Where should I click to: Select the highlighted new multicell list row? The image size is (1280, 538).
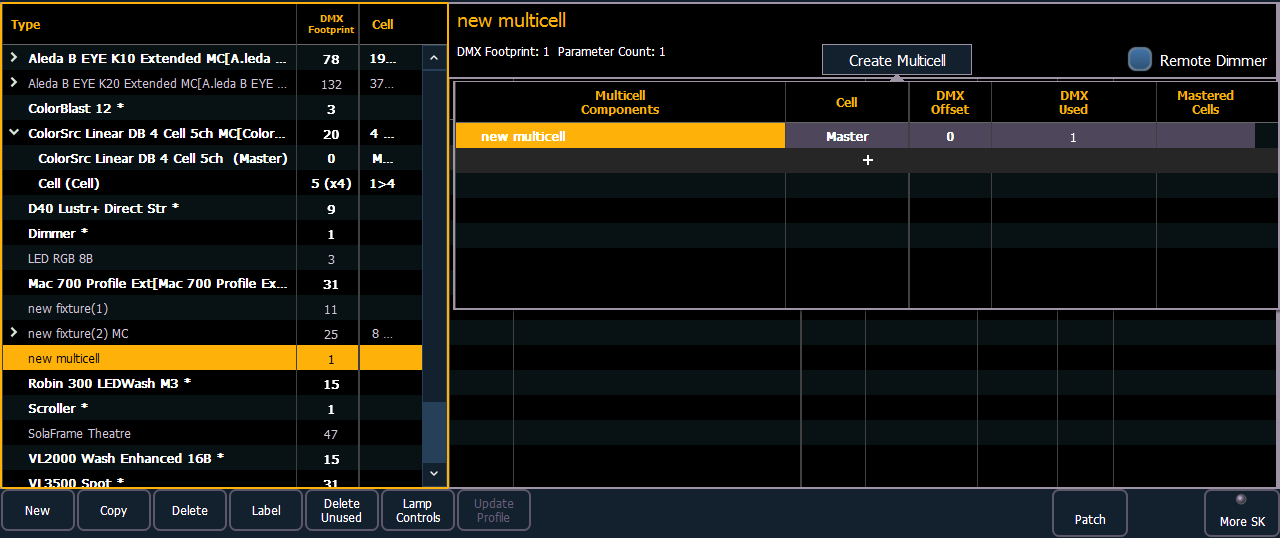pos(212,359)
